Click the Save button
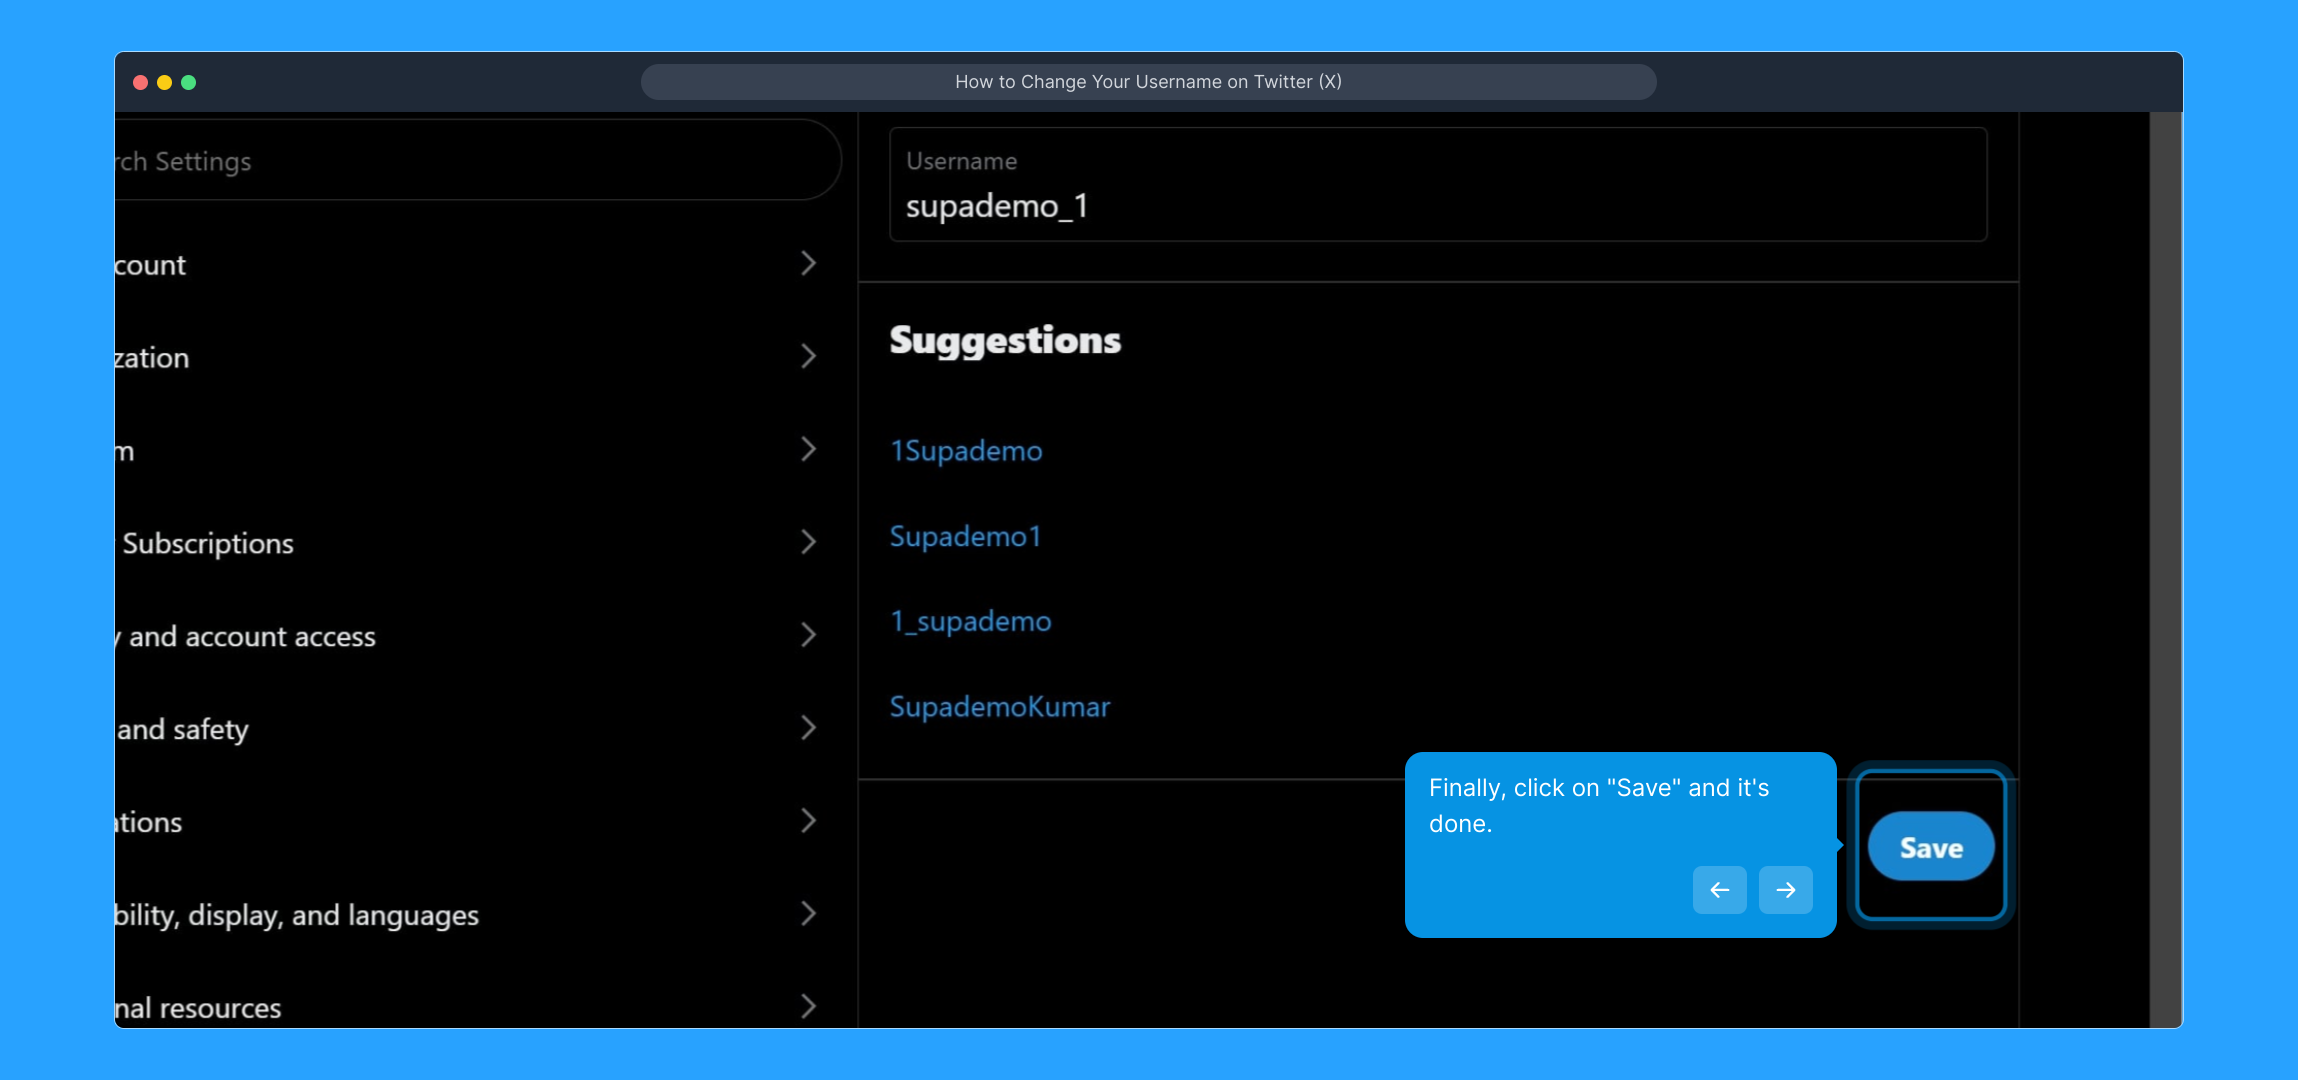Screen dimensions: 2298x1080 pyautogui.click(x=1930, y=847)
